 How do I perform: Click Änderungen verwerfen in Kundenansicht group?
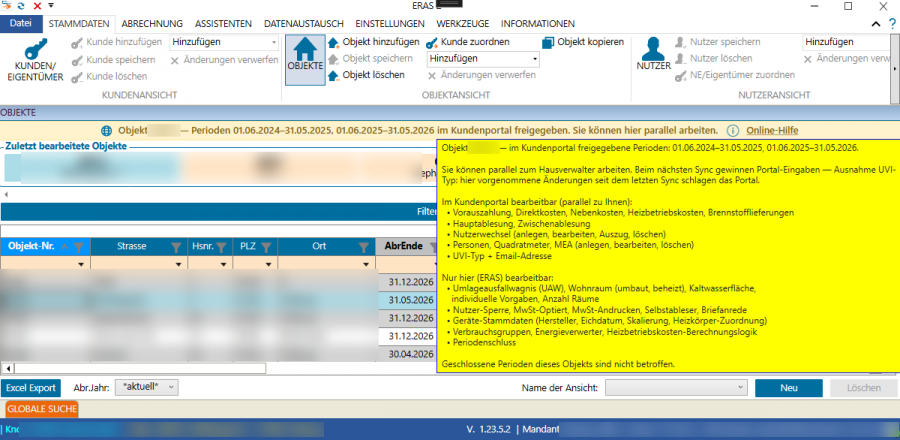click(x=224, y=60)
